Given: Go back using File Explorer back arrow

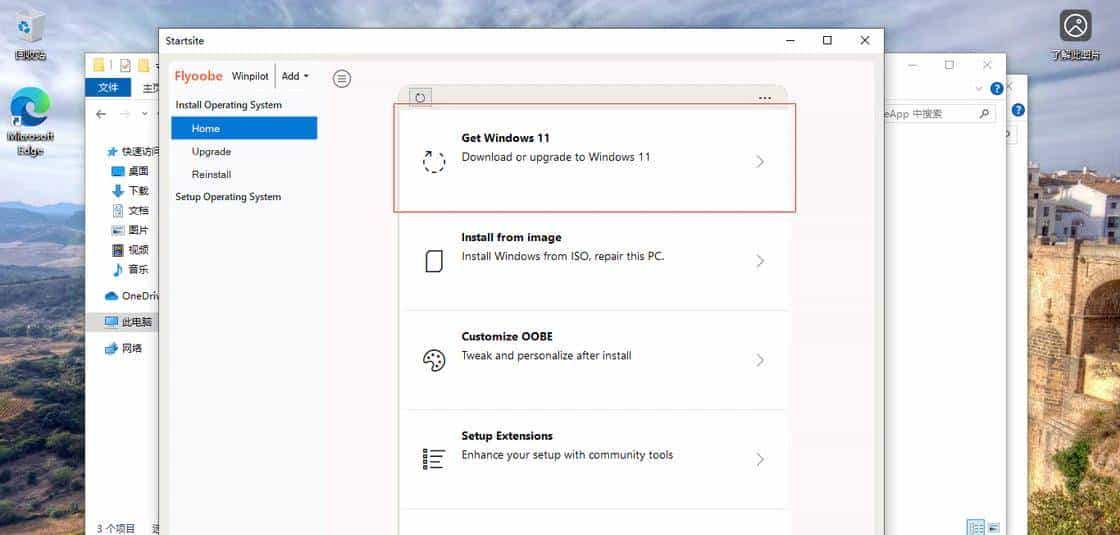Looking at the screenshot, I should point(101,114).
